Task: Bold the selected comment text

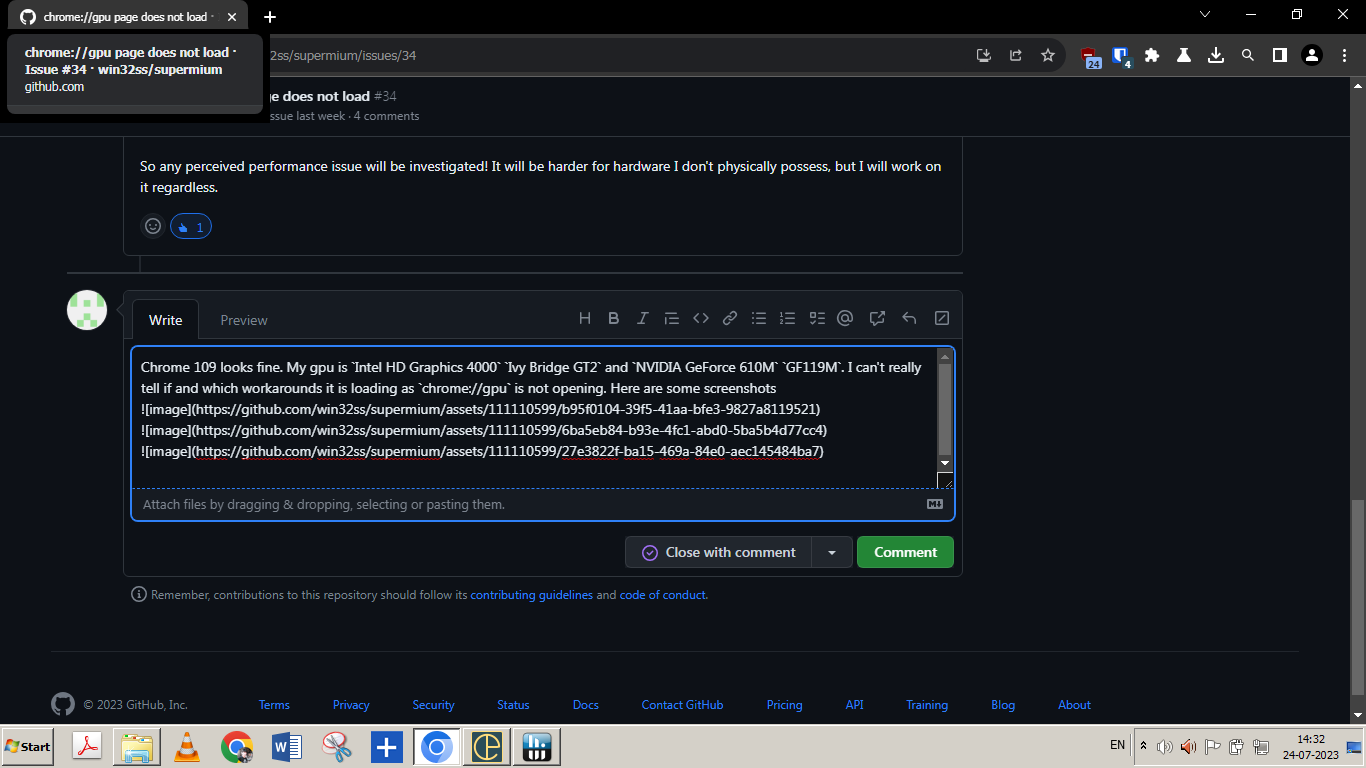Action: click(x=614, y=318)
